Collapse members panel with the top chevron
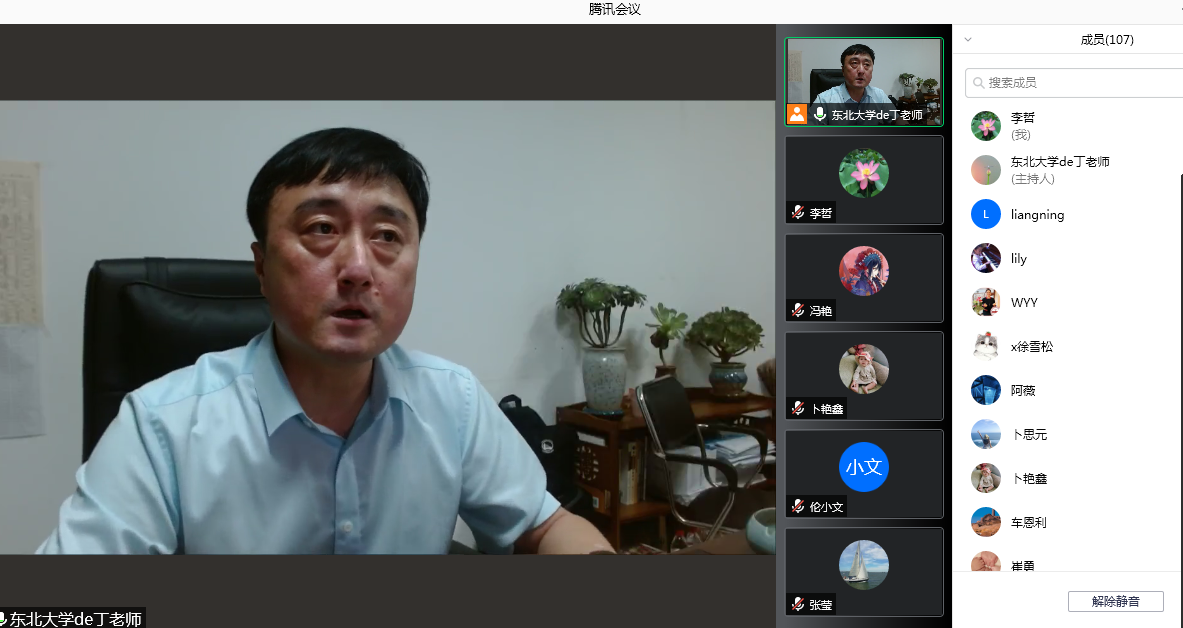Image resolution: width=1183 pixels, height=628 pixels. [968, 40]
